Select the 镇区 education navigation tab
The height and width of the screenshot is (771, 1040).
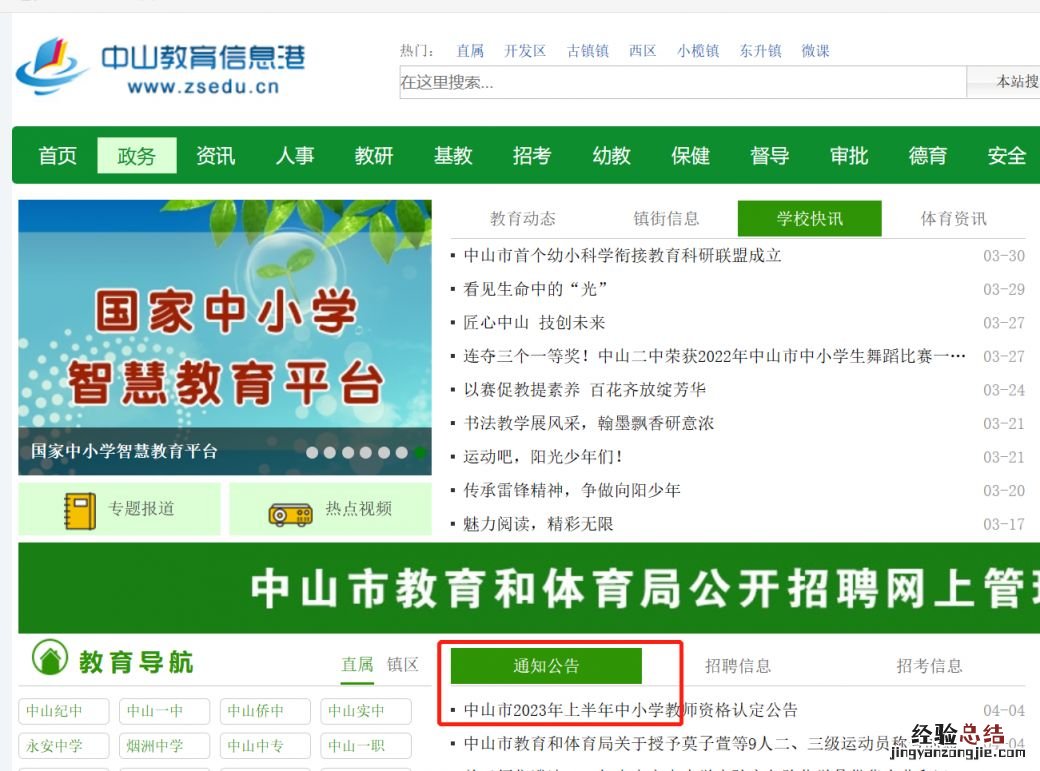click(x=403, y=664)
